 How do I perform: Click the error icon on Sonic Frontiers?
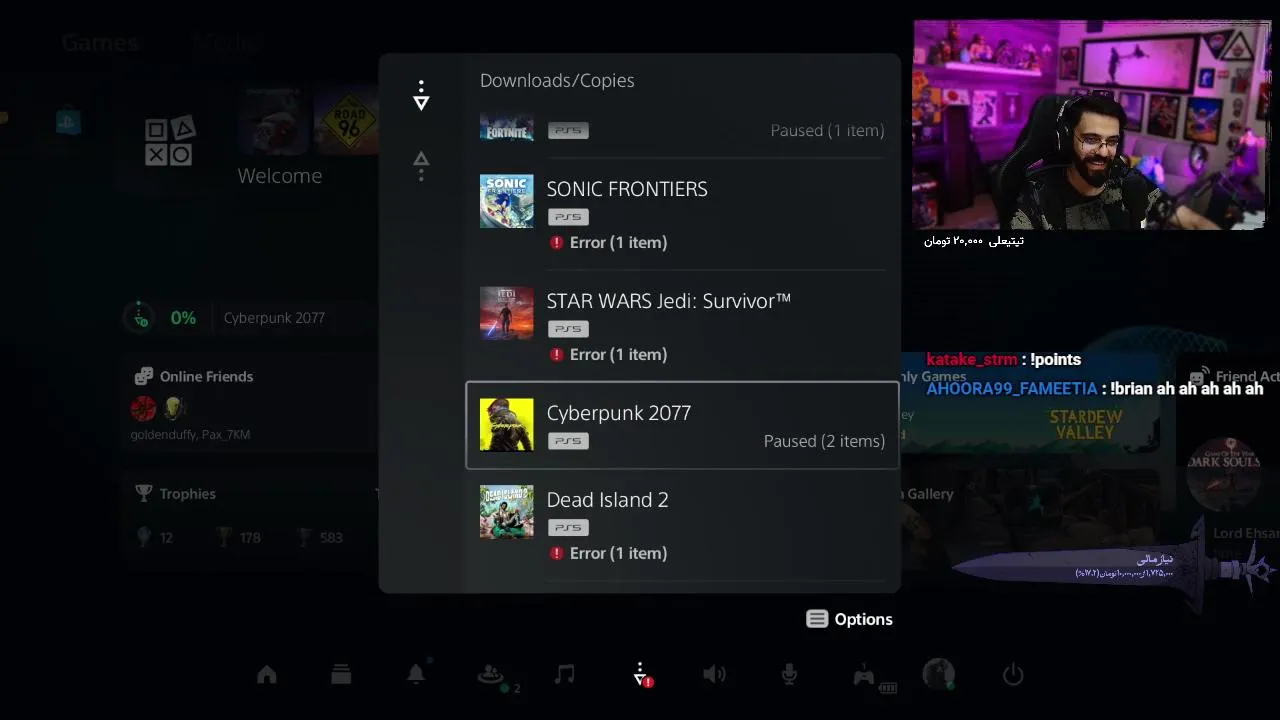[x=556, y=243]
